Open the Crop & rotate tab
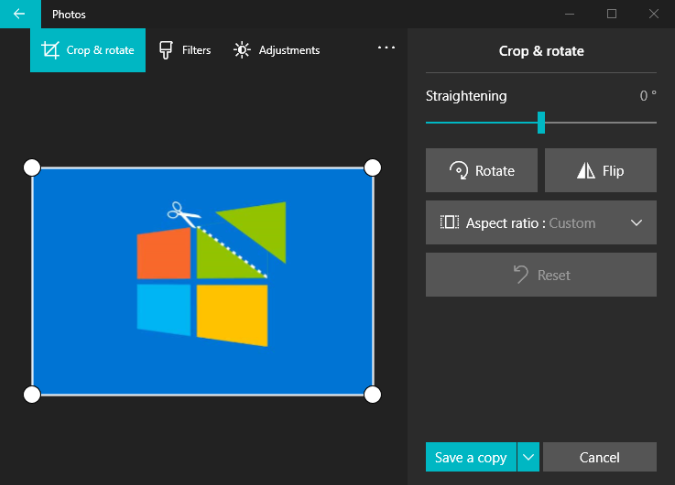This screenshot has height=485, width=675. 88,50
